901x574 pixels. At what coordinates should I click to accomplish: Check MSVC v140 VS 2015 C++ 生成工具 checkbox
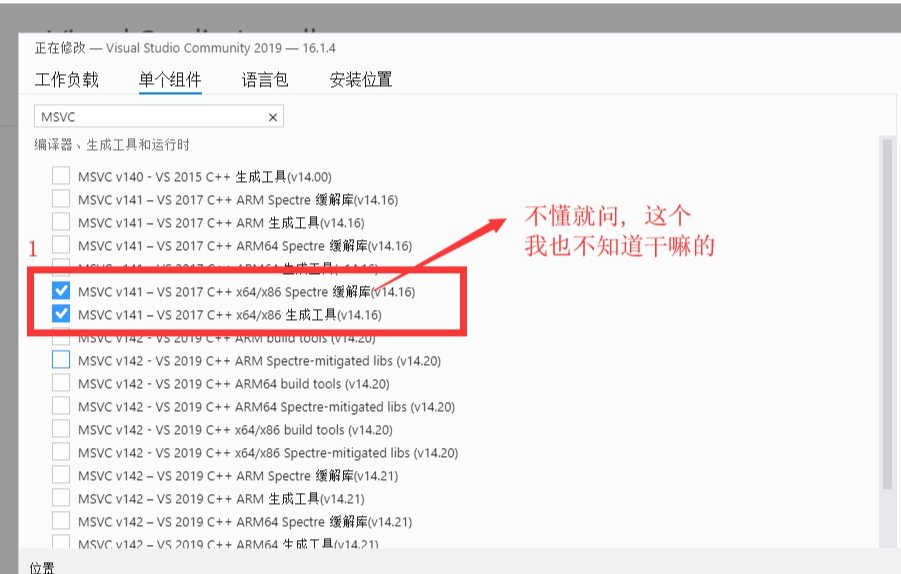tap(61, 176)
